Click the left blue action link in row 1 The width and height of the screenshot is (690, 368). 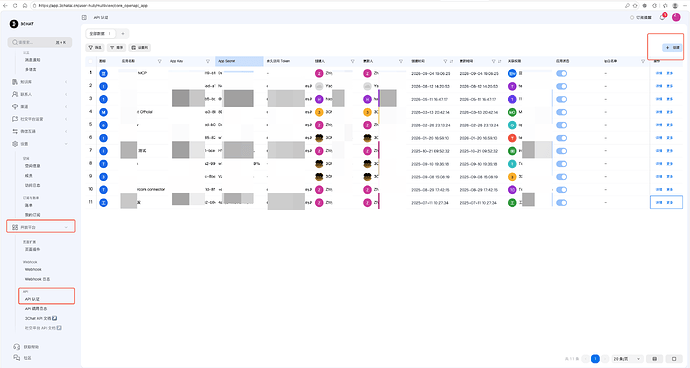pos(659,74)
